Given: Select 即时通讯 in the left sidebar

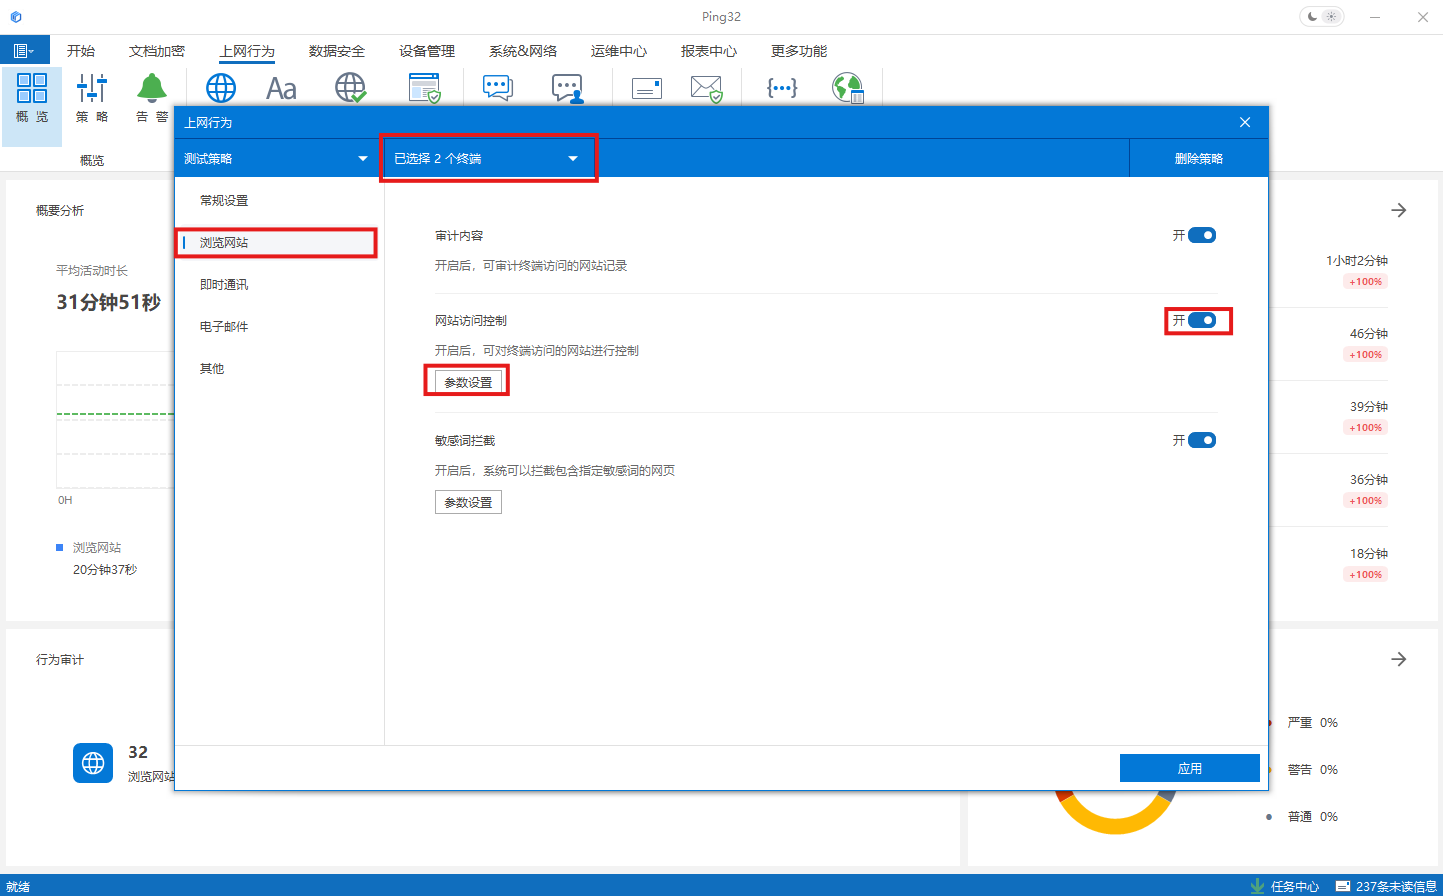Looking at the screenshot, I should [224, 285].
